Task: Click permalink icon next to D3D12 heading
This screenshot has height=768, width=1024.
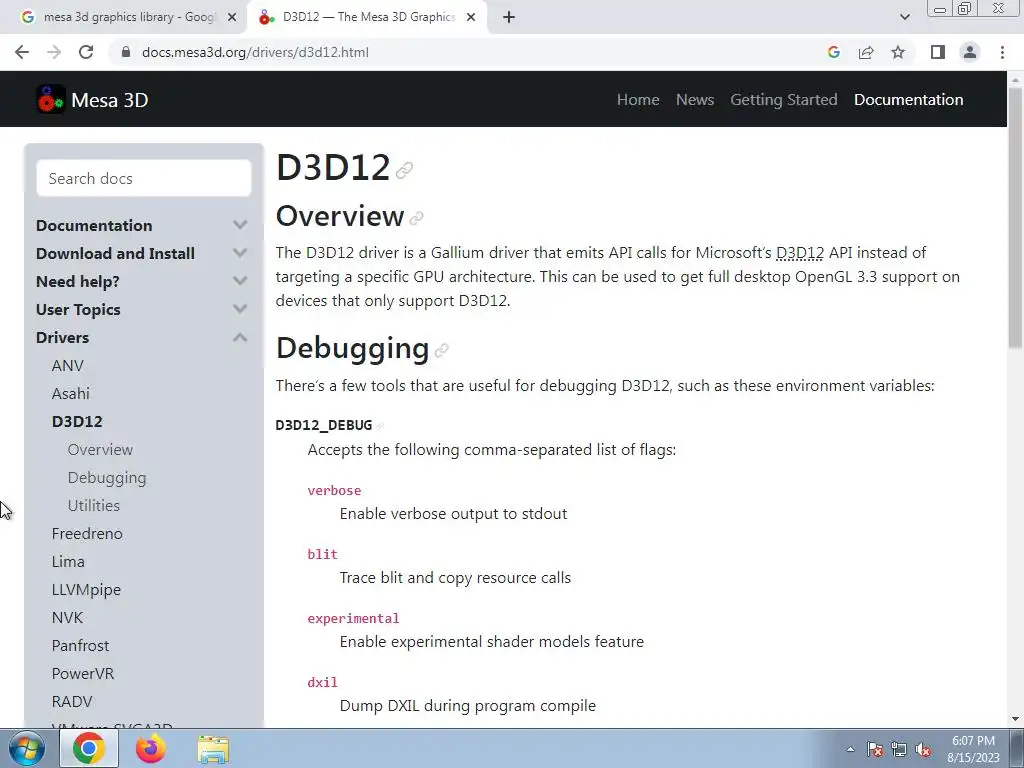Action: pos(404,170)
